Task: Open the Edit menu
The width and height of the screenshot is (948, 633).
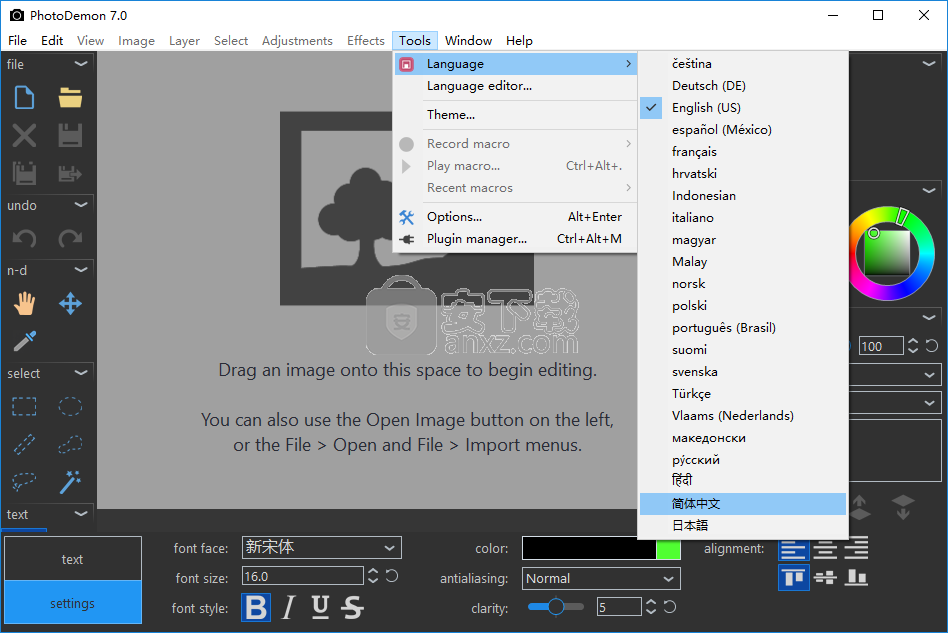Action: (x=52, y=41)
